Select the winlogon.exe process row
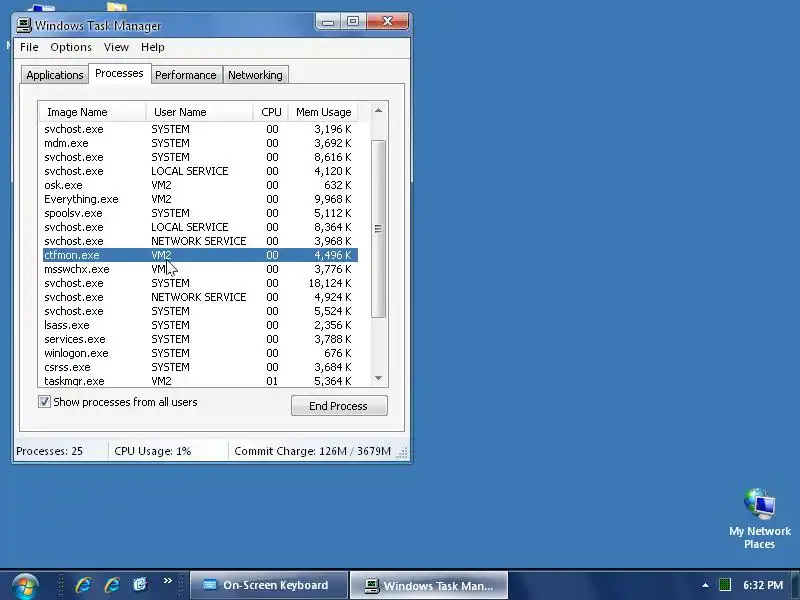 (199, 353)
